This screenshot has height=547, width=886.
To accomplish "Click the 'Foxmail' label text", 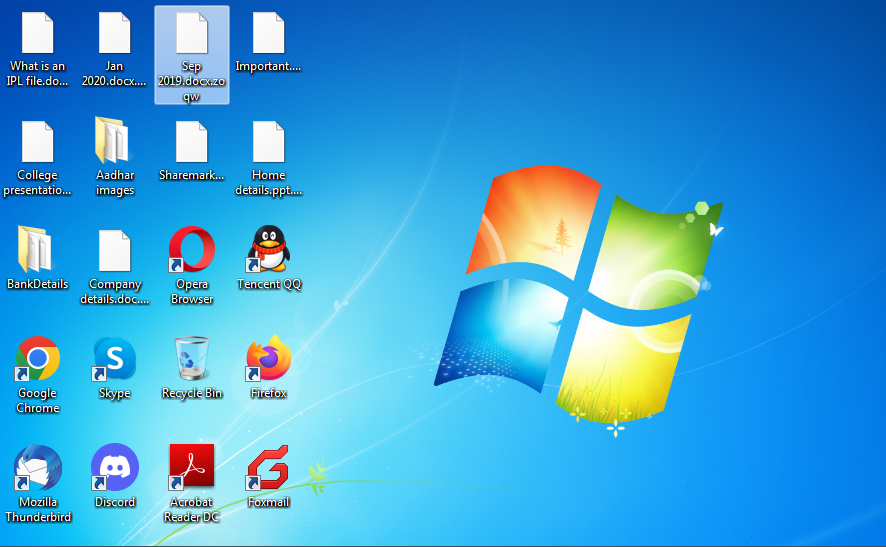I will click(268, 502).
